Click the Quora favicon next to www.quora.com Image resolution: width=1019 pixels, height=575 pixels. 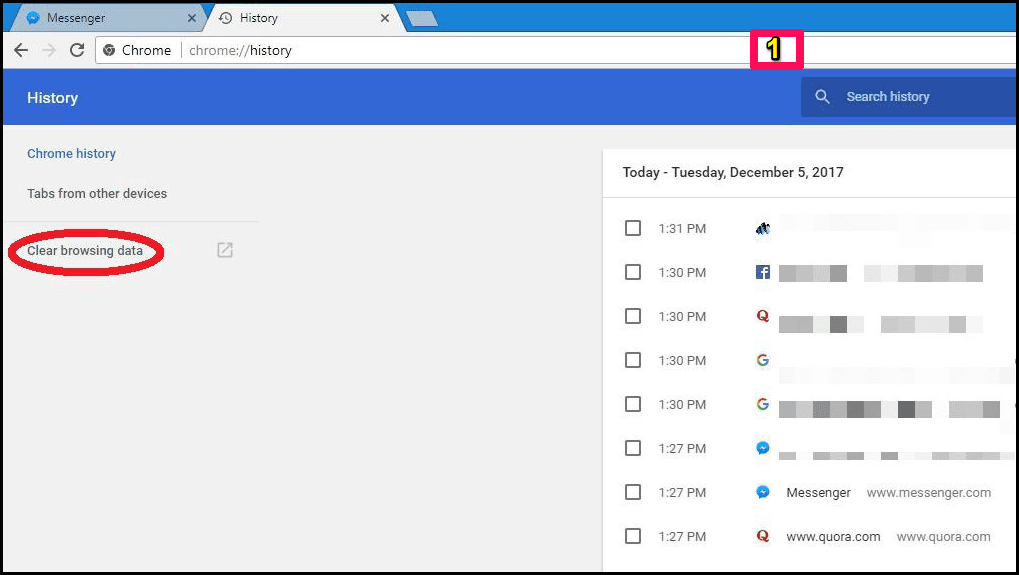[x=762, y=536]
